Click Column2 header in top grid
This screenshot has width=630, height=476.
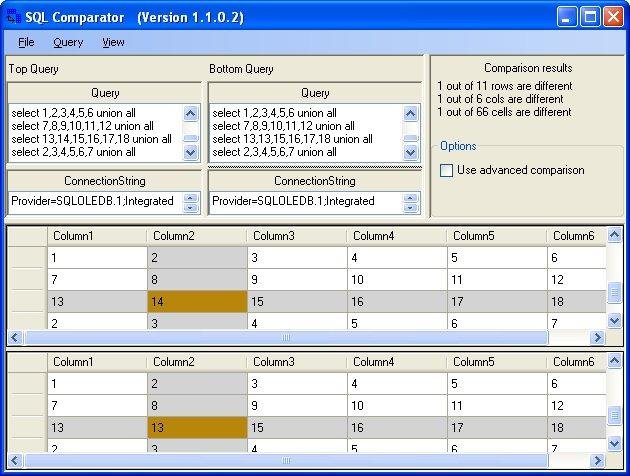tap(197, 236)
